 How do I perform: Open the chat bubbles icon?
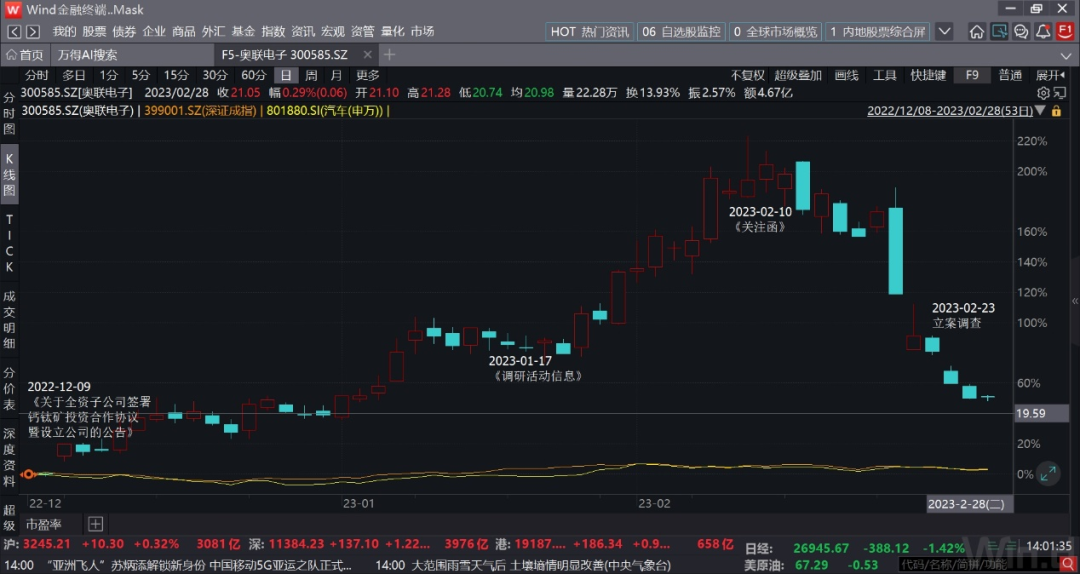pyautogui.click(x=1021, y=32)
